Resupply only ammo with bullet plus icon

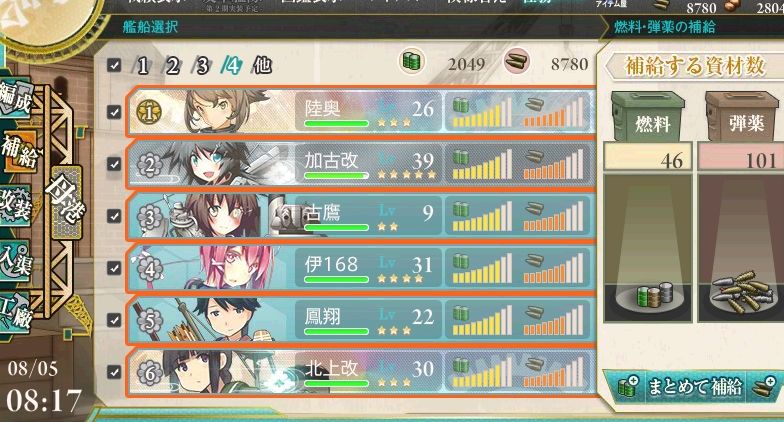click(x=764, y=386)
